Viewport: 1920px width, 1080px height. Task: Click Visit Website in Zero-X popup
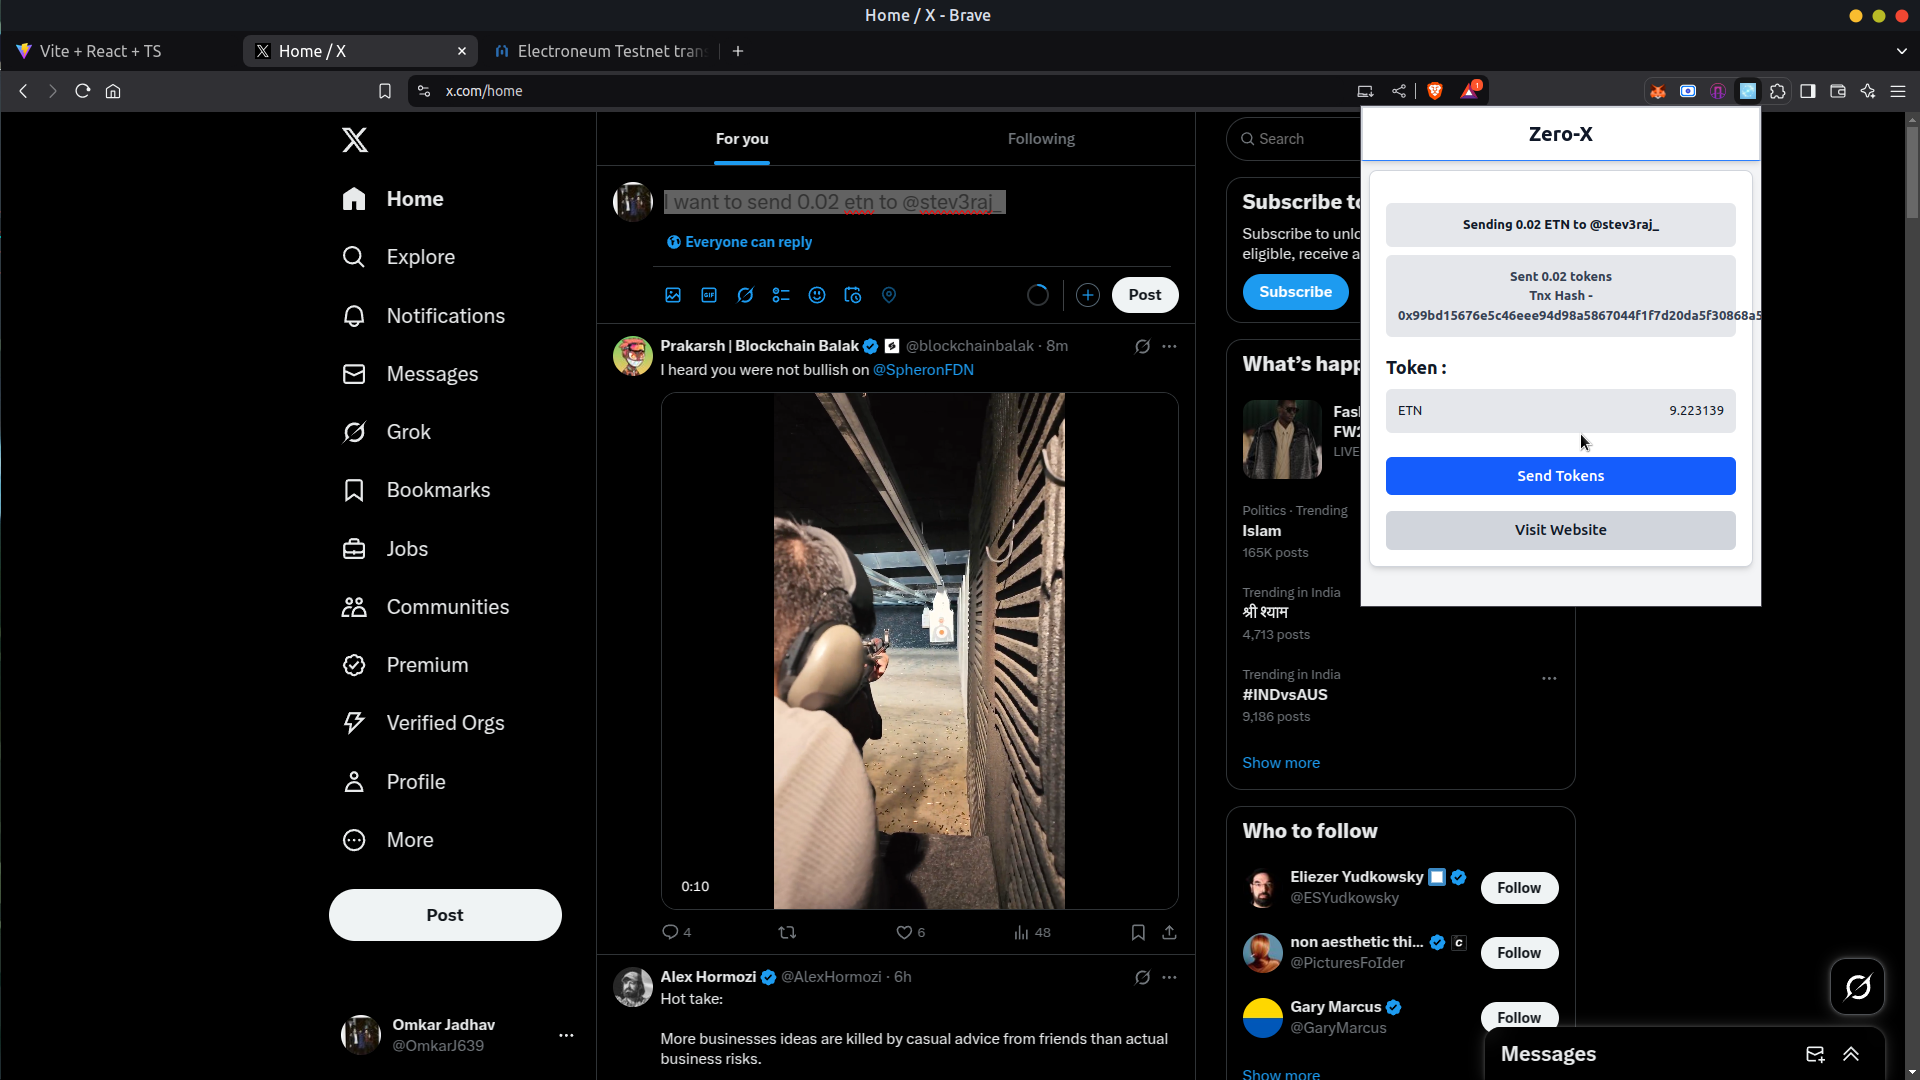(1560, 530)
